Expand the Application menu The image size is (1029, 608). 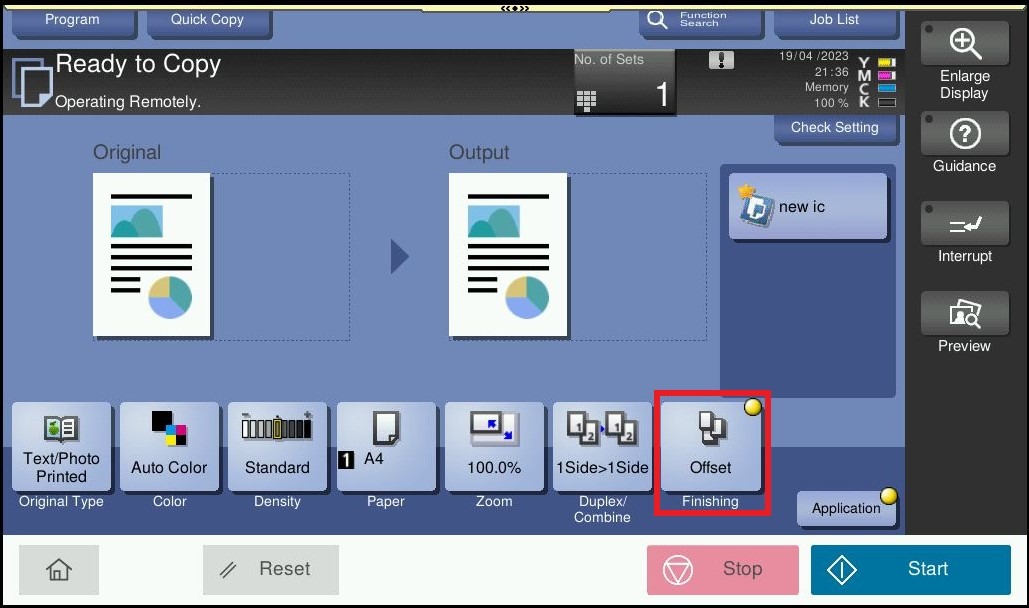[846, 508]
